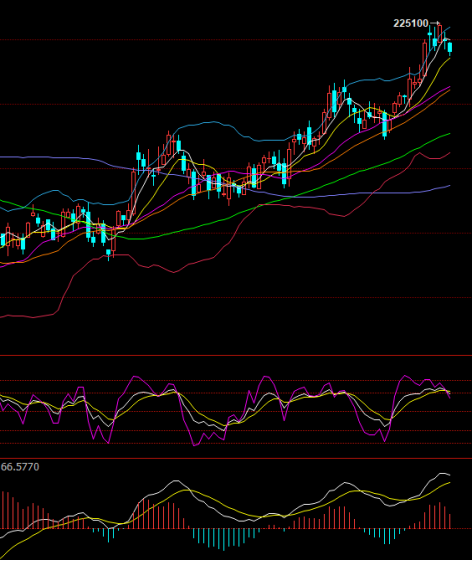Select the green moving average line's right end

(x=449, y=134)
